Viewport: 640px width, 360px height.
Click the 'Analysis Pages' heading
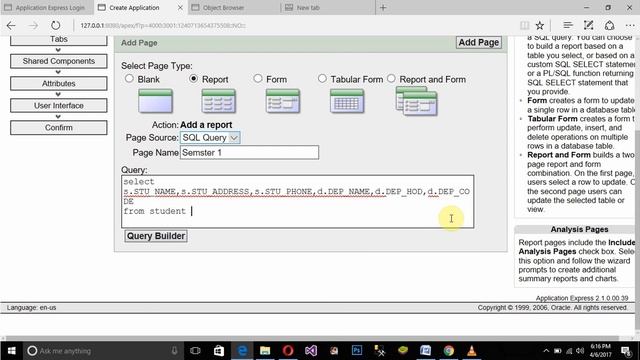(x=579, y=229)
